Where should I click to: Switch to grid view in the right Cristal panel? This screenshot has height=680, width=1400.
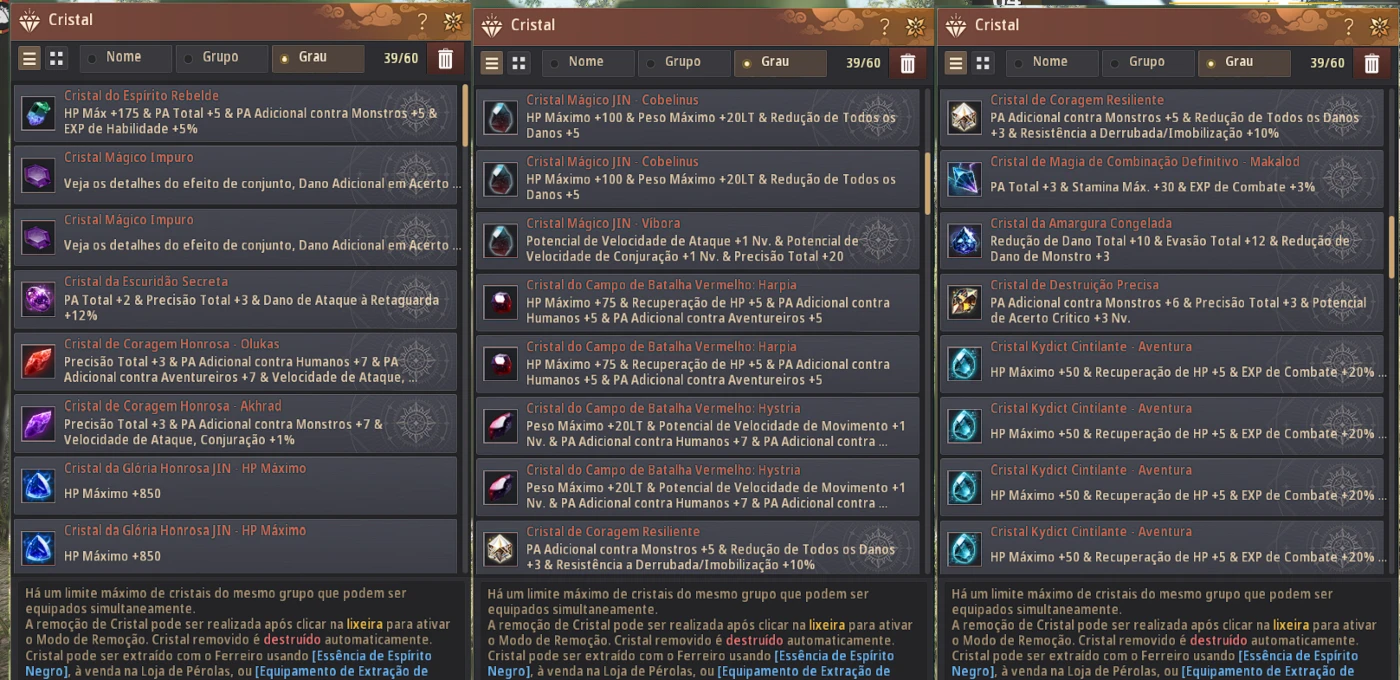click(x=983, y=63)
